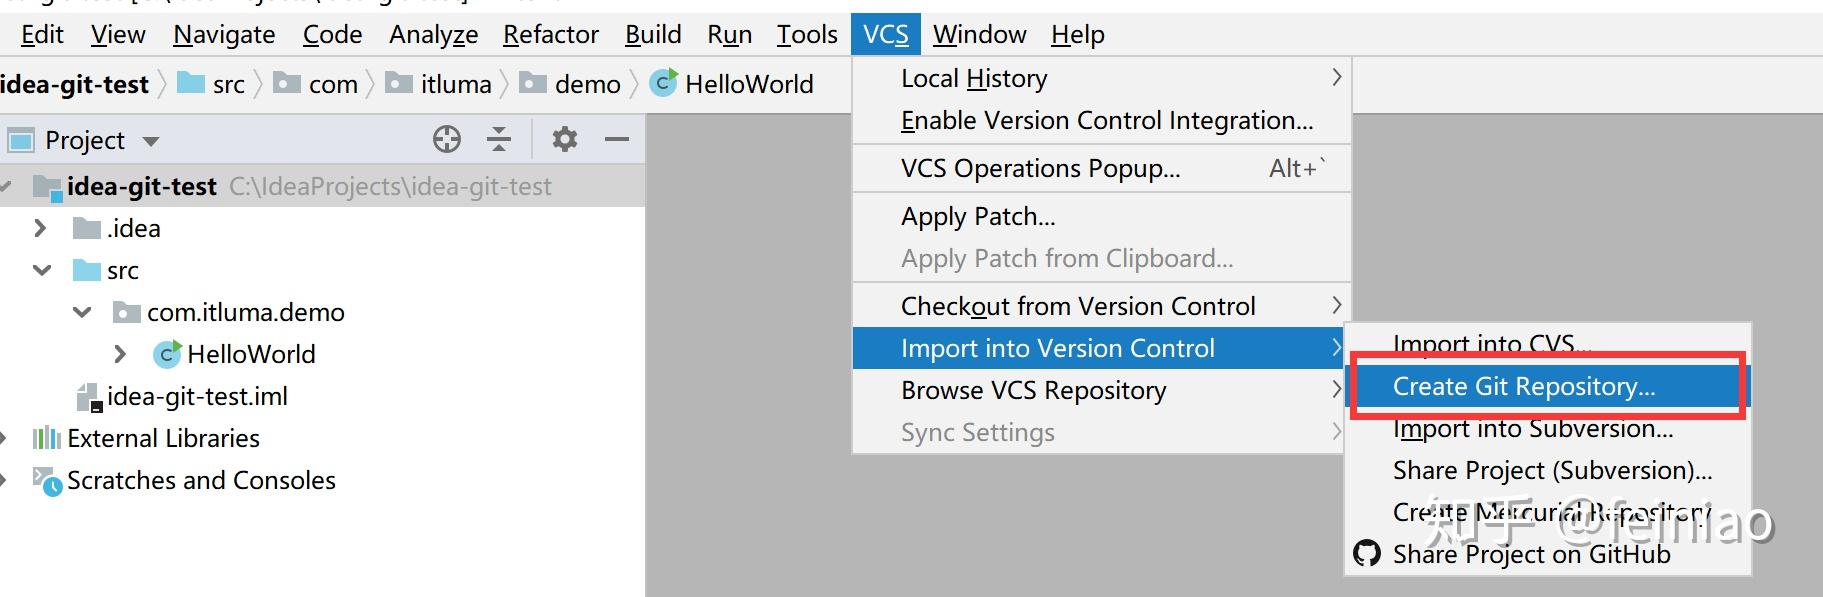Choose Enable Version Control Integration

pyautogui.click(x=1106, y=121)
